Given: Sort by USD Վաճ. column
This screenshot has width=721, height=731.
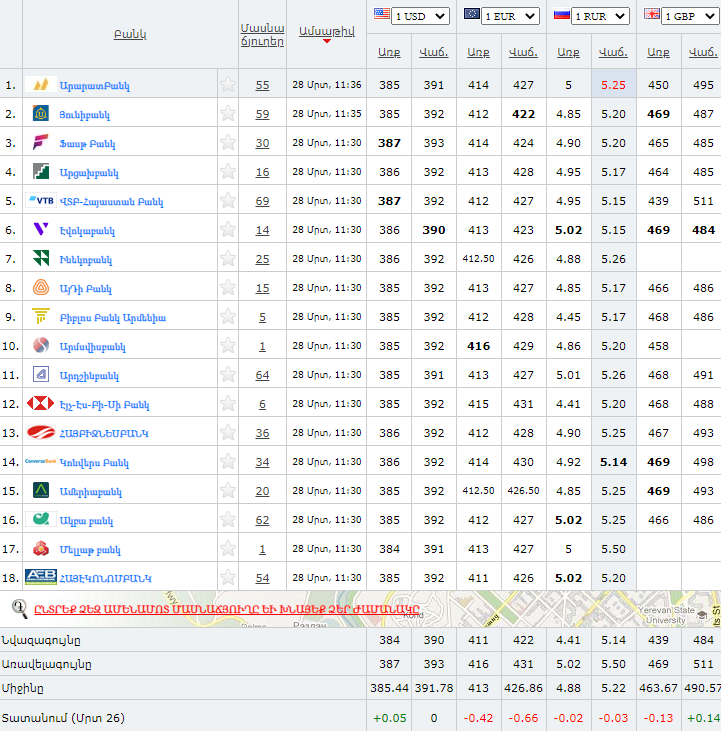Looking at the screenshot, I should [434, 52].
